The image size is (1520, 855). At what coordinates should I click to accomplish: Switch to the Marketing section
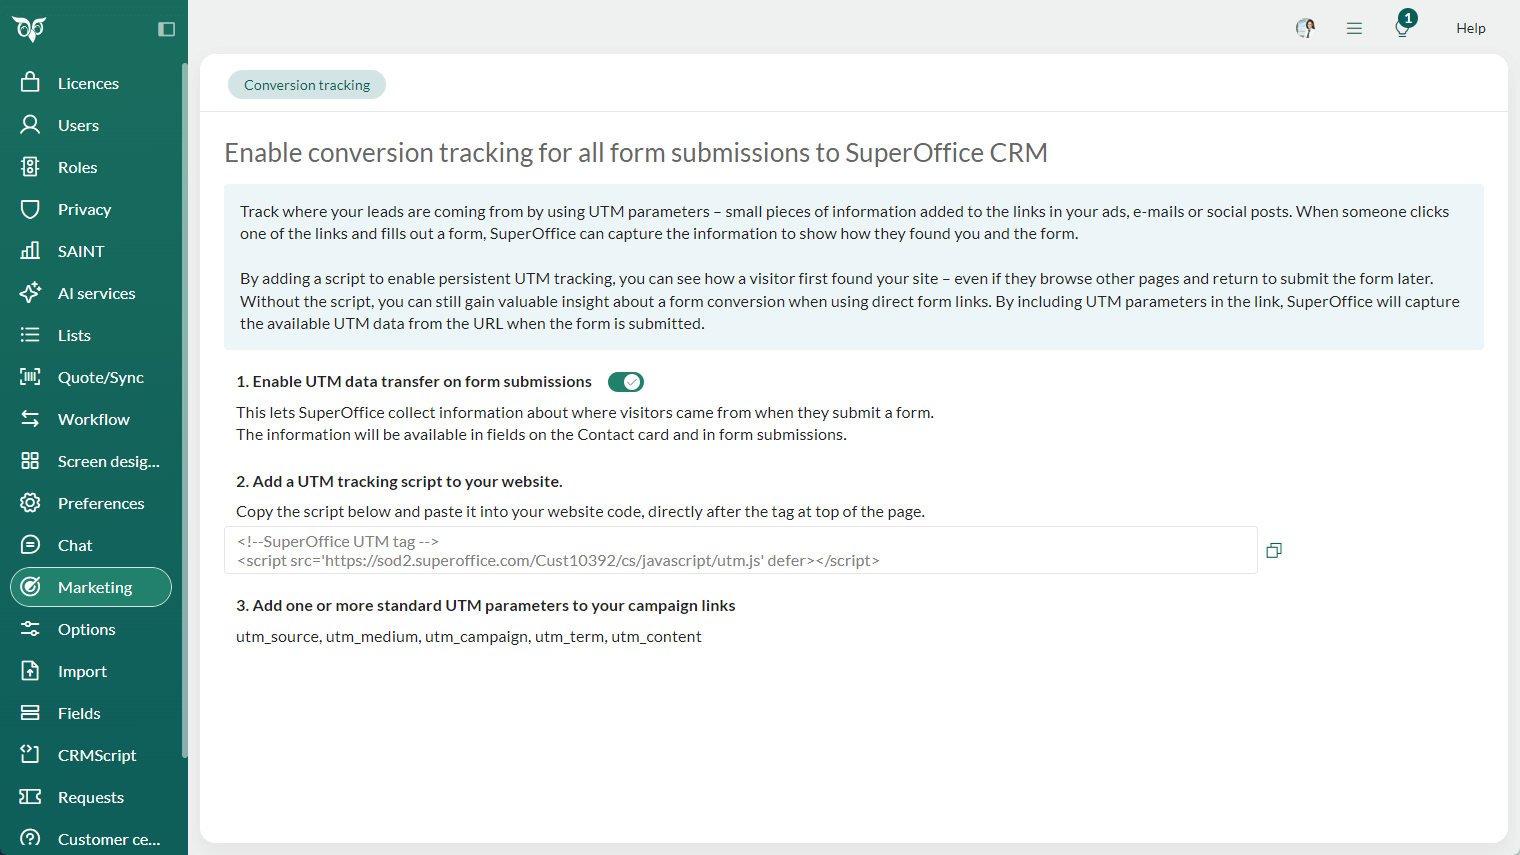[x=97, y=588]
